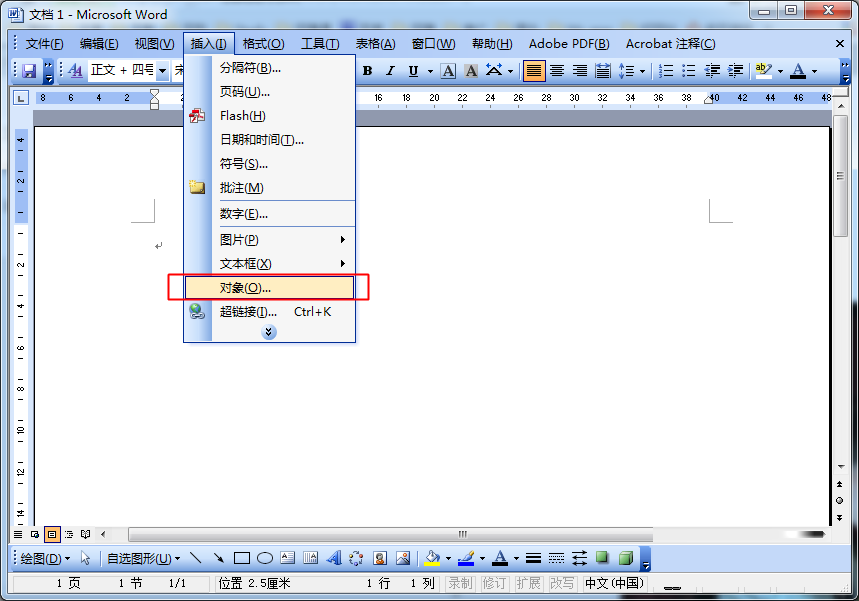859x601 pixels.
Task: Open highlight color dropdown arrow
Action: tap(780, 71)
